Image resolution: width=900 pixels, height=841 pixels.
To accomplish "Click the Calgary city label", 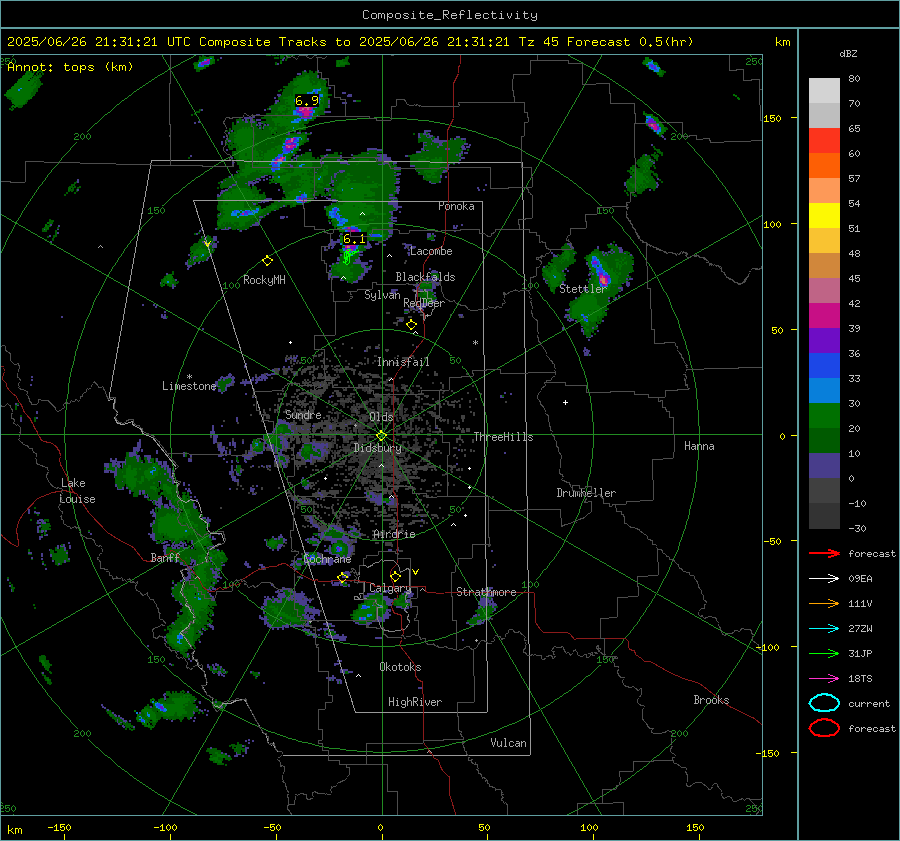I will tap(390, 588).
